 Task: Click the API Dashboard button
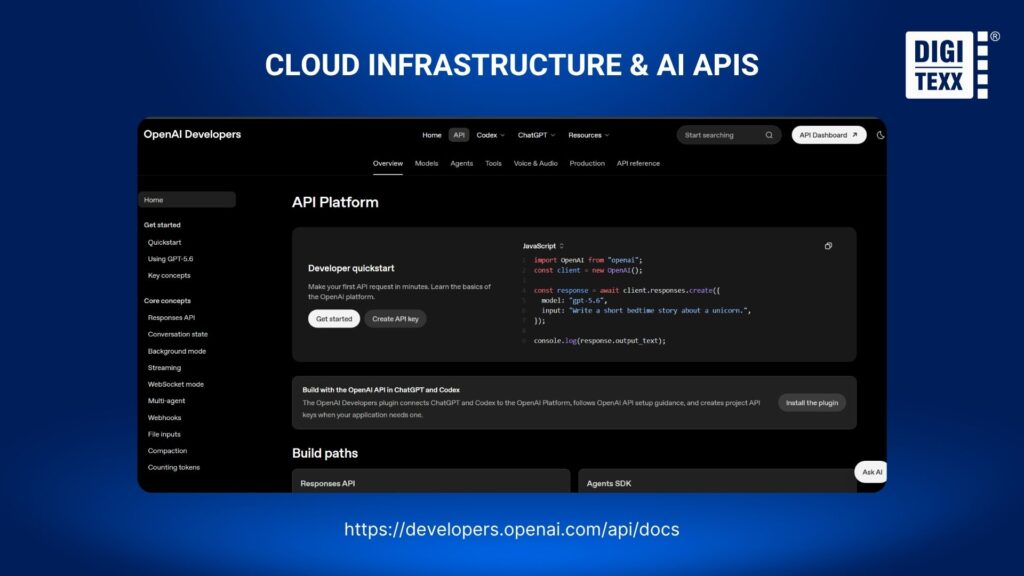pyautogui.click(x=829, y=135)
